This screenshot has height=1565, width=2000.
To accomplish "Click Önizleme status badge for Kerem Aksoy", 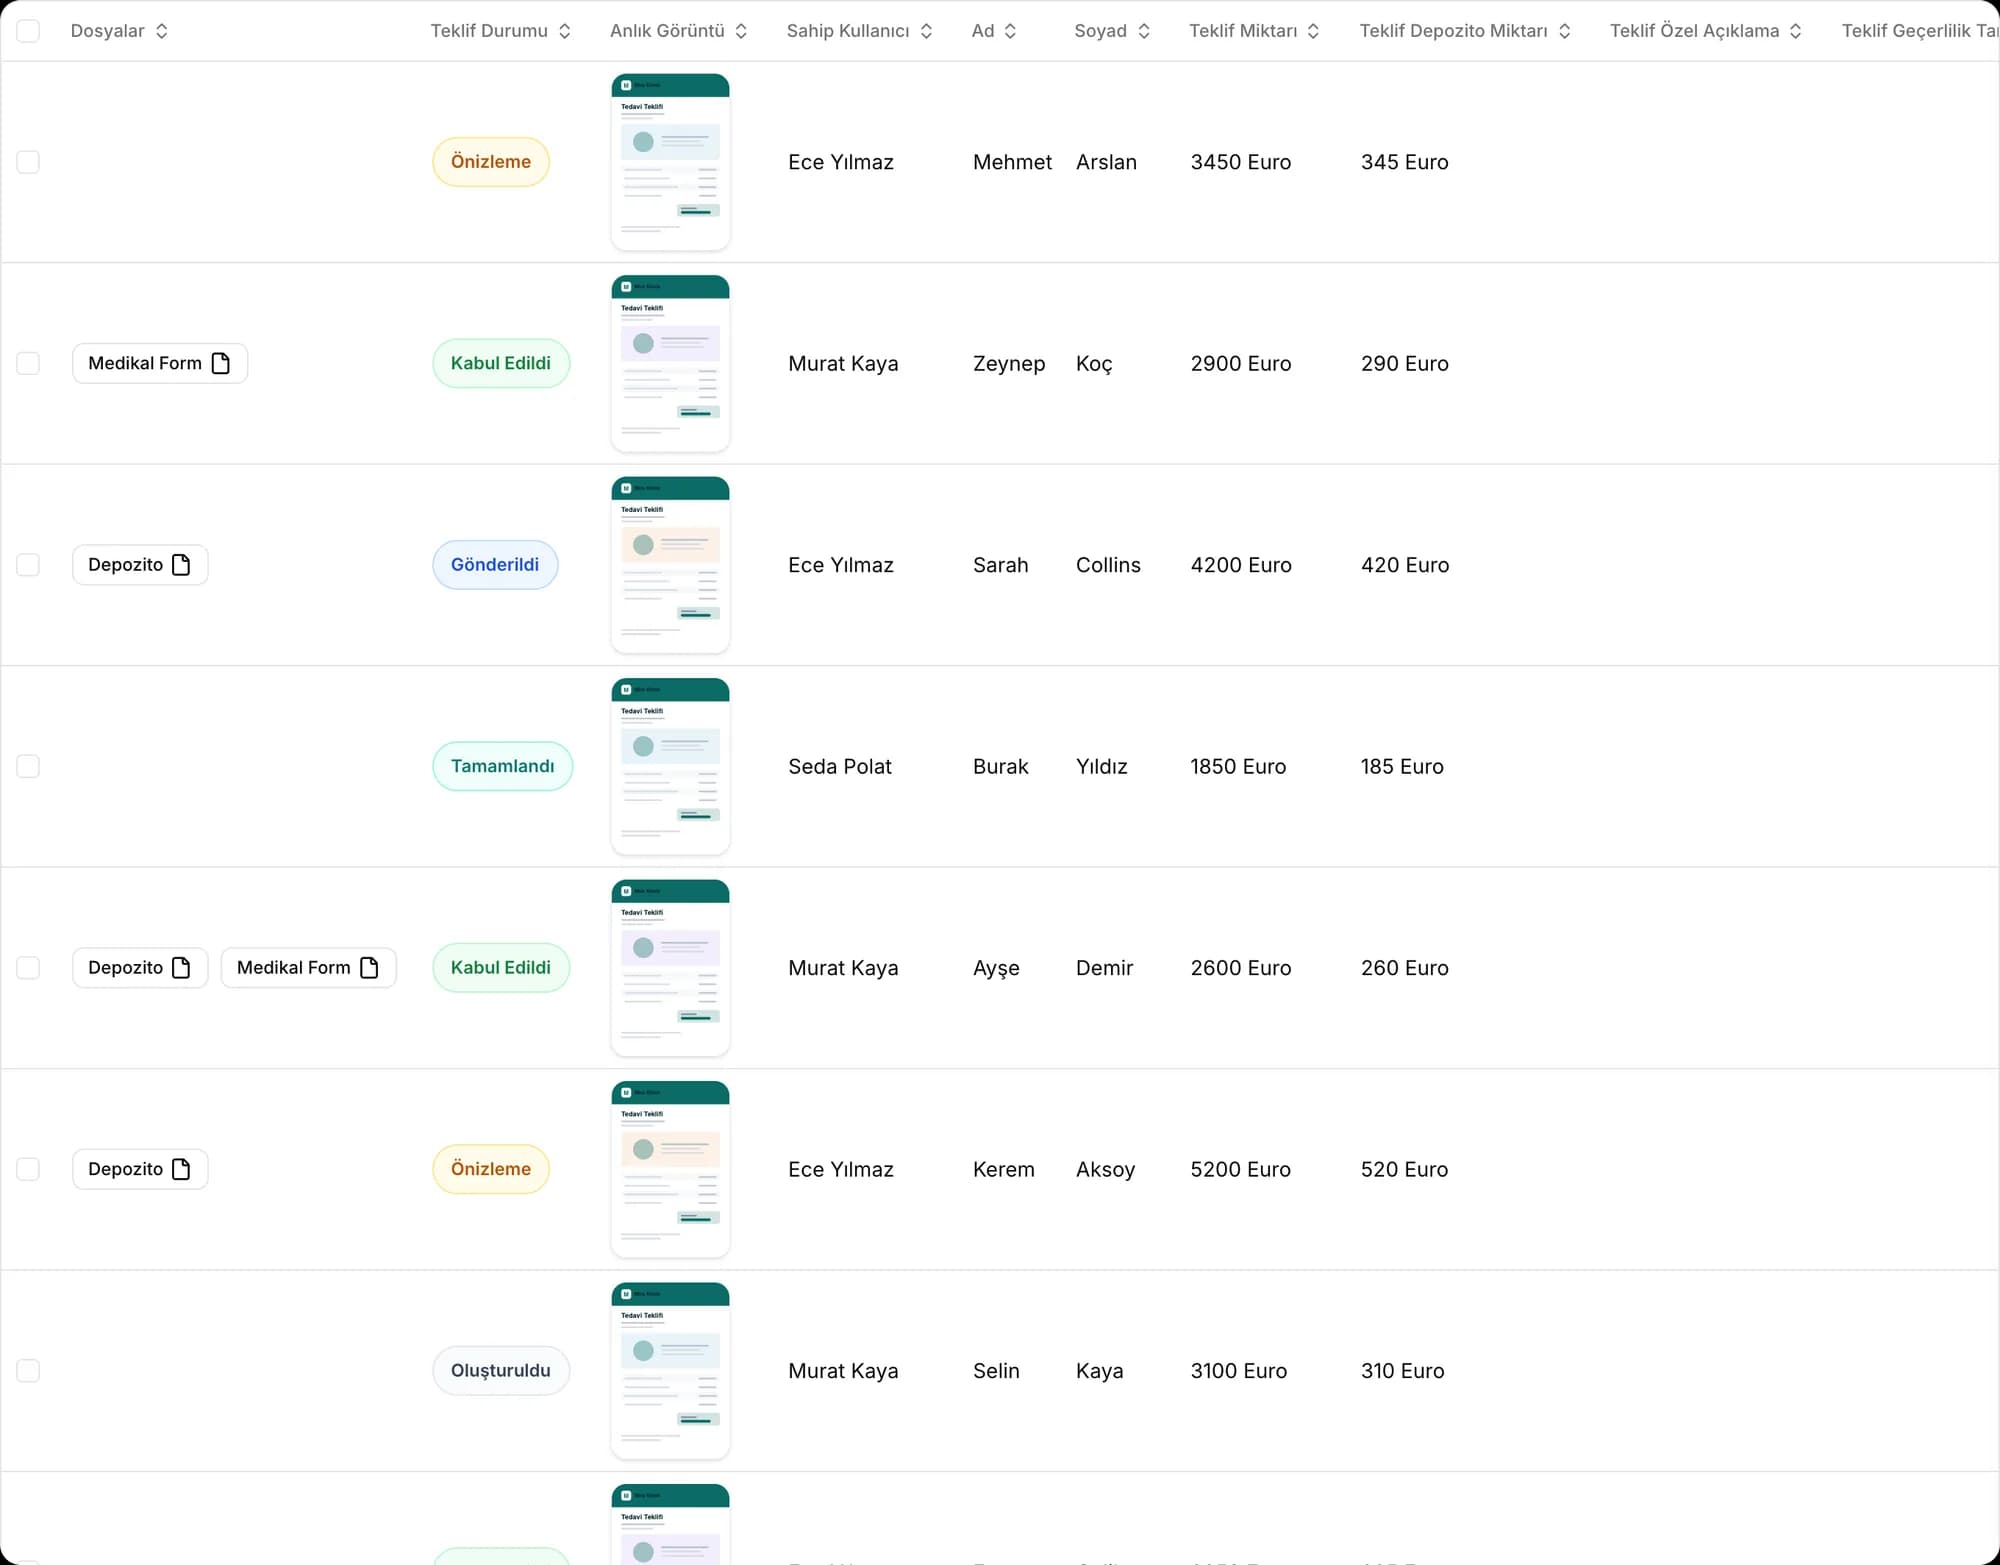I will tap(491, 1169).
